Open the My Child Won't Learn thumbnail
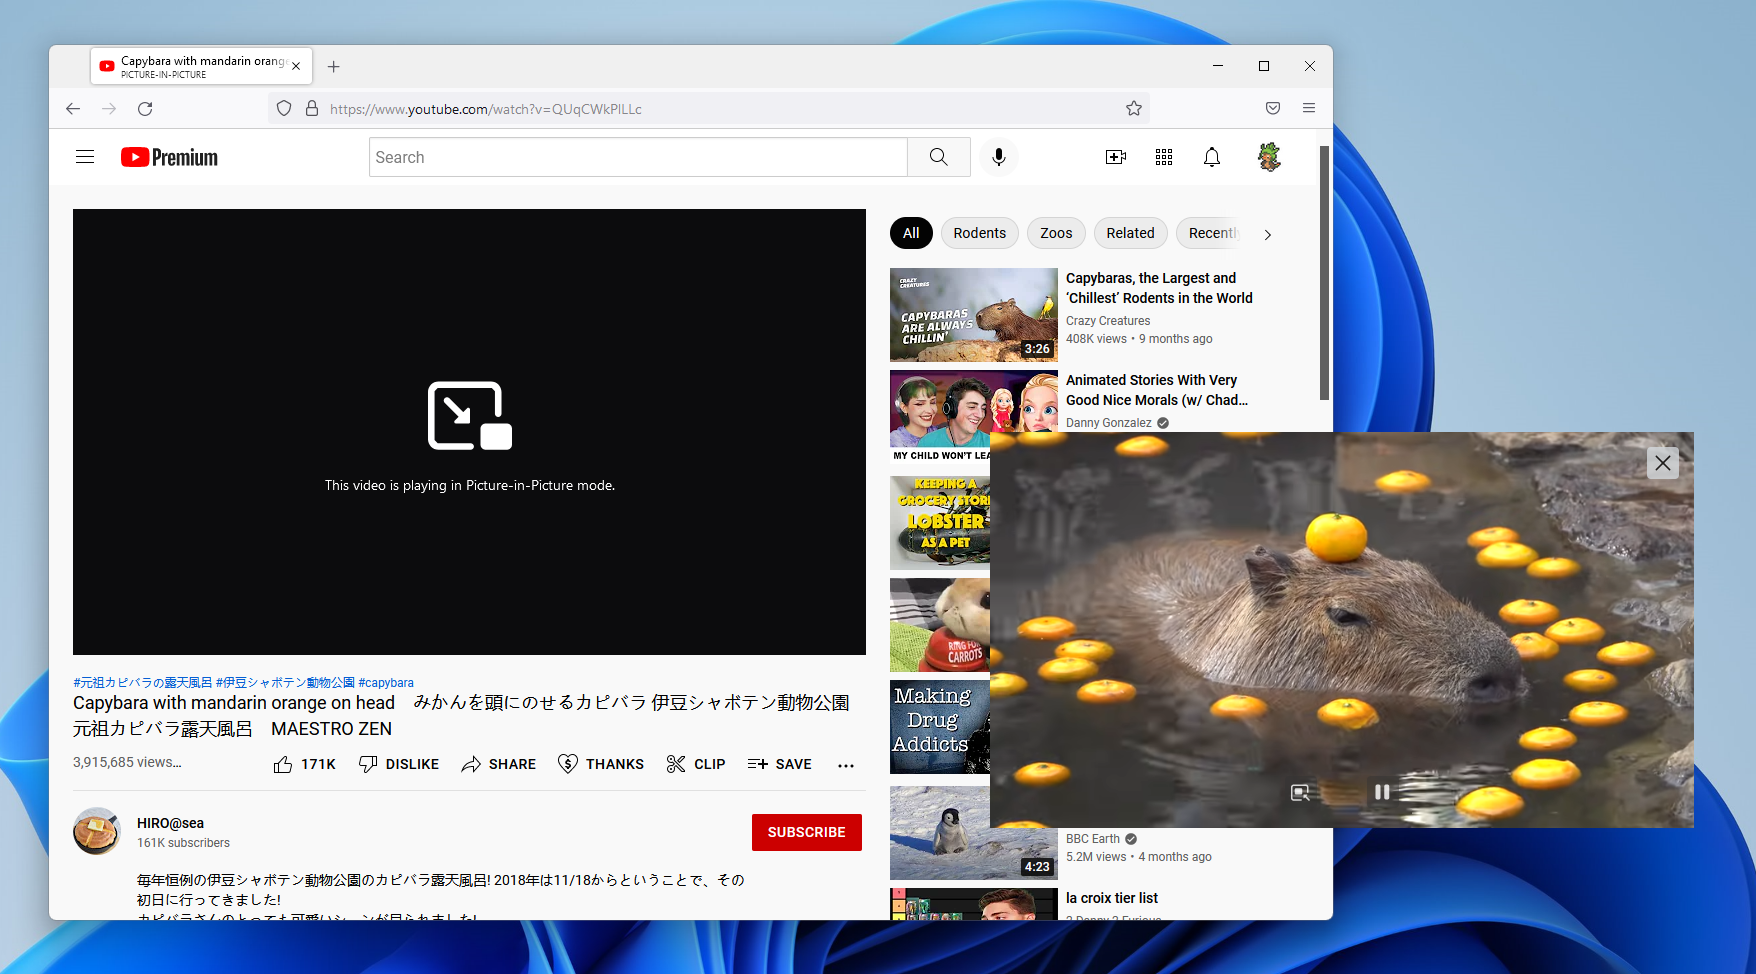Viewport: 1756px width, 974px height. 940,416
